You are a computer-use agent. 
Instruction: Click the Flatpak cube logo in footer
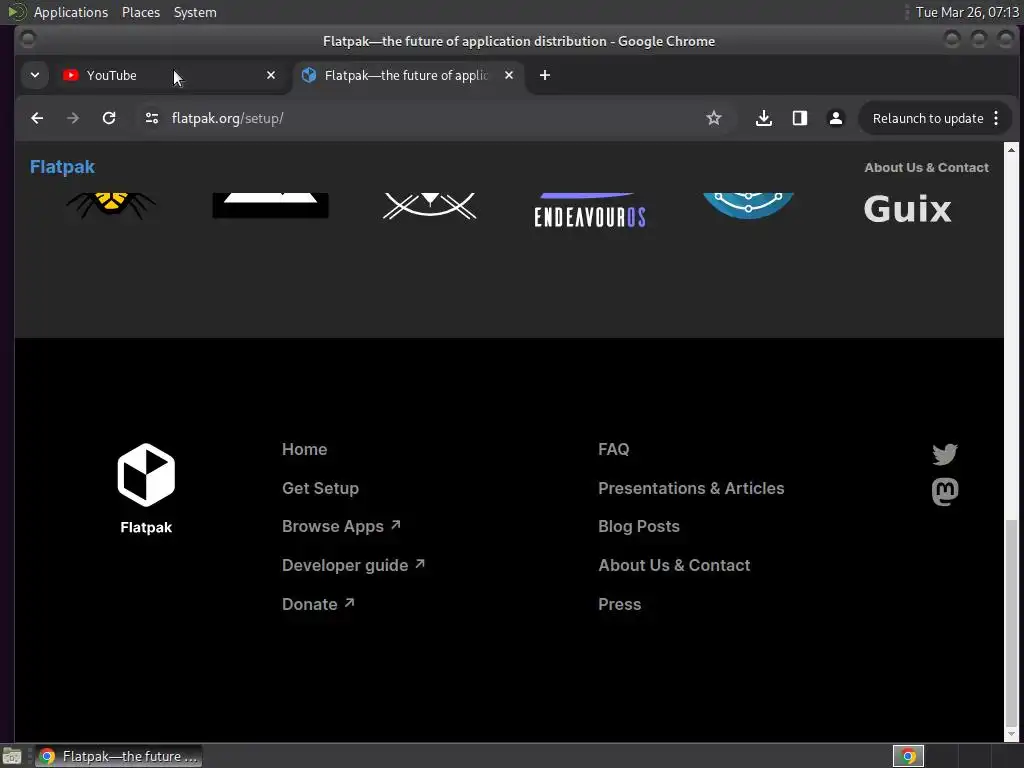(146, 475)
